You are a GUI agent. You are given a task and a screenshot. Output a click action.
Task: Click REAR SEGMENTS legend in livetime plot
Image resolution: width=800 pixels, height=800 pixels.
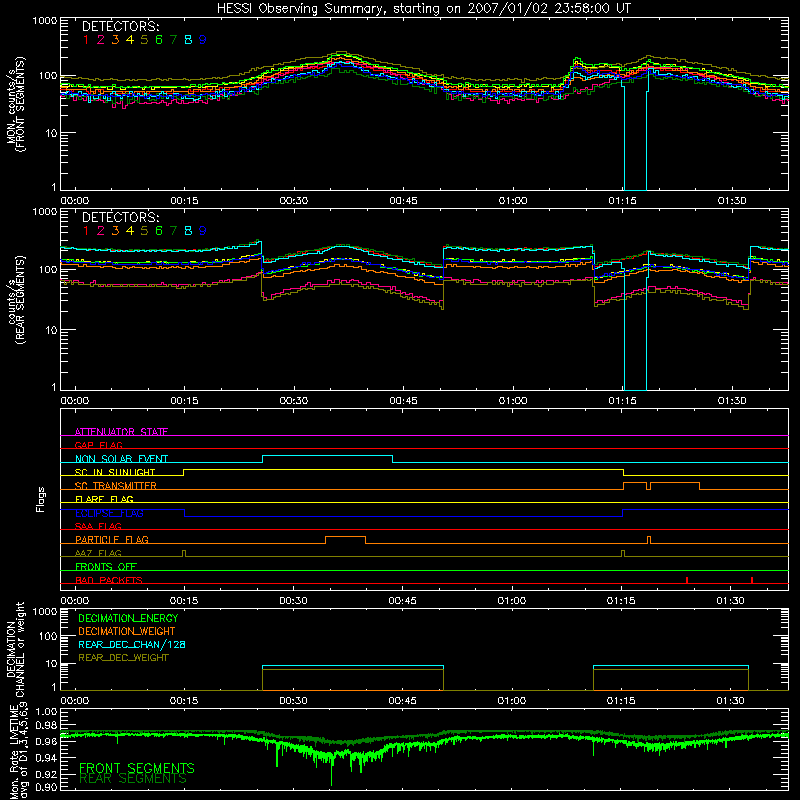point(133,779)
